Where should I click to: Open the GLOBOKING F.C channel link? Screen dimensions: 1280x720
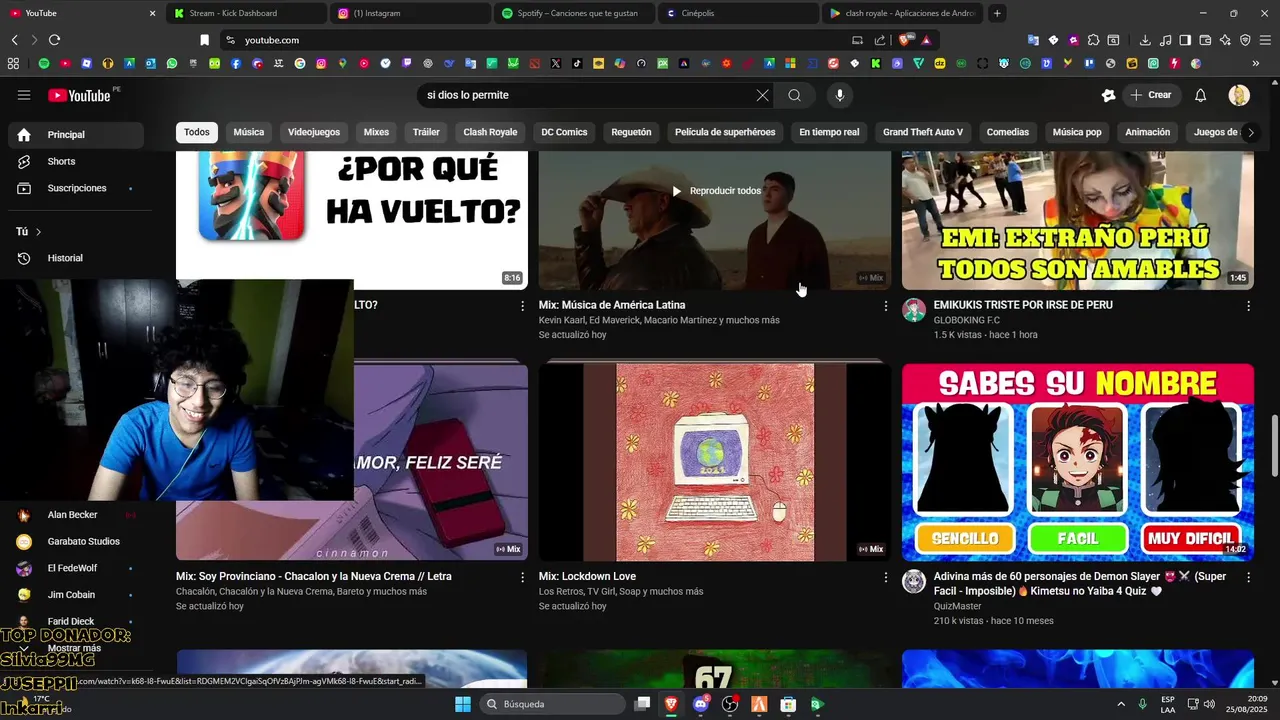click(x=967, y=320)
